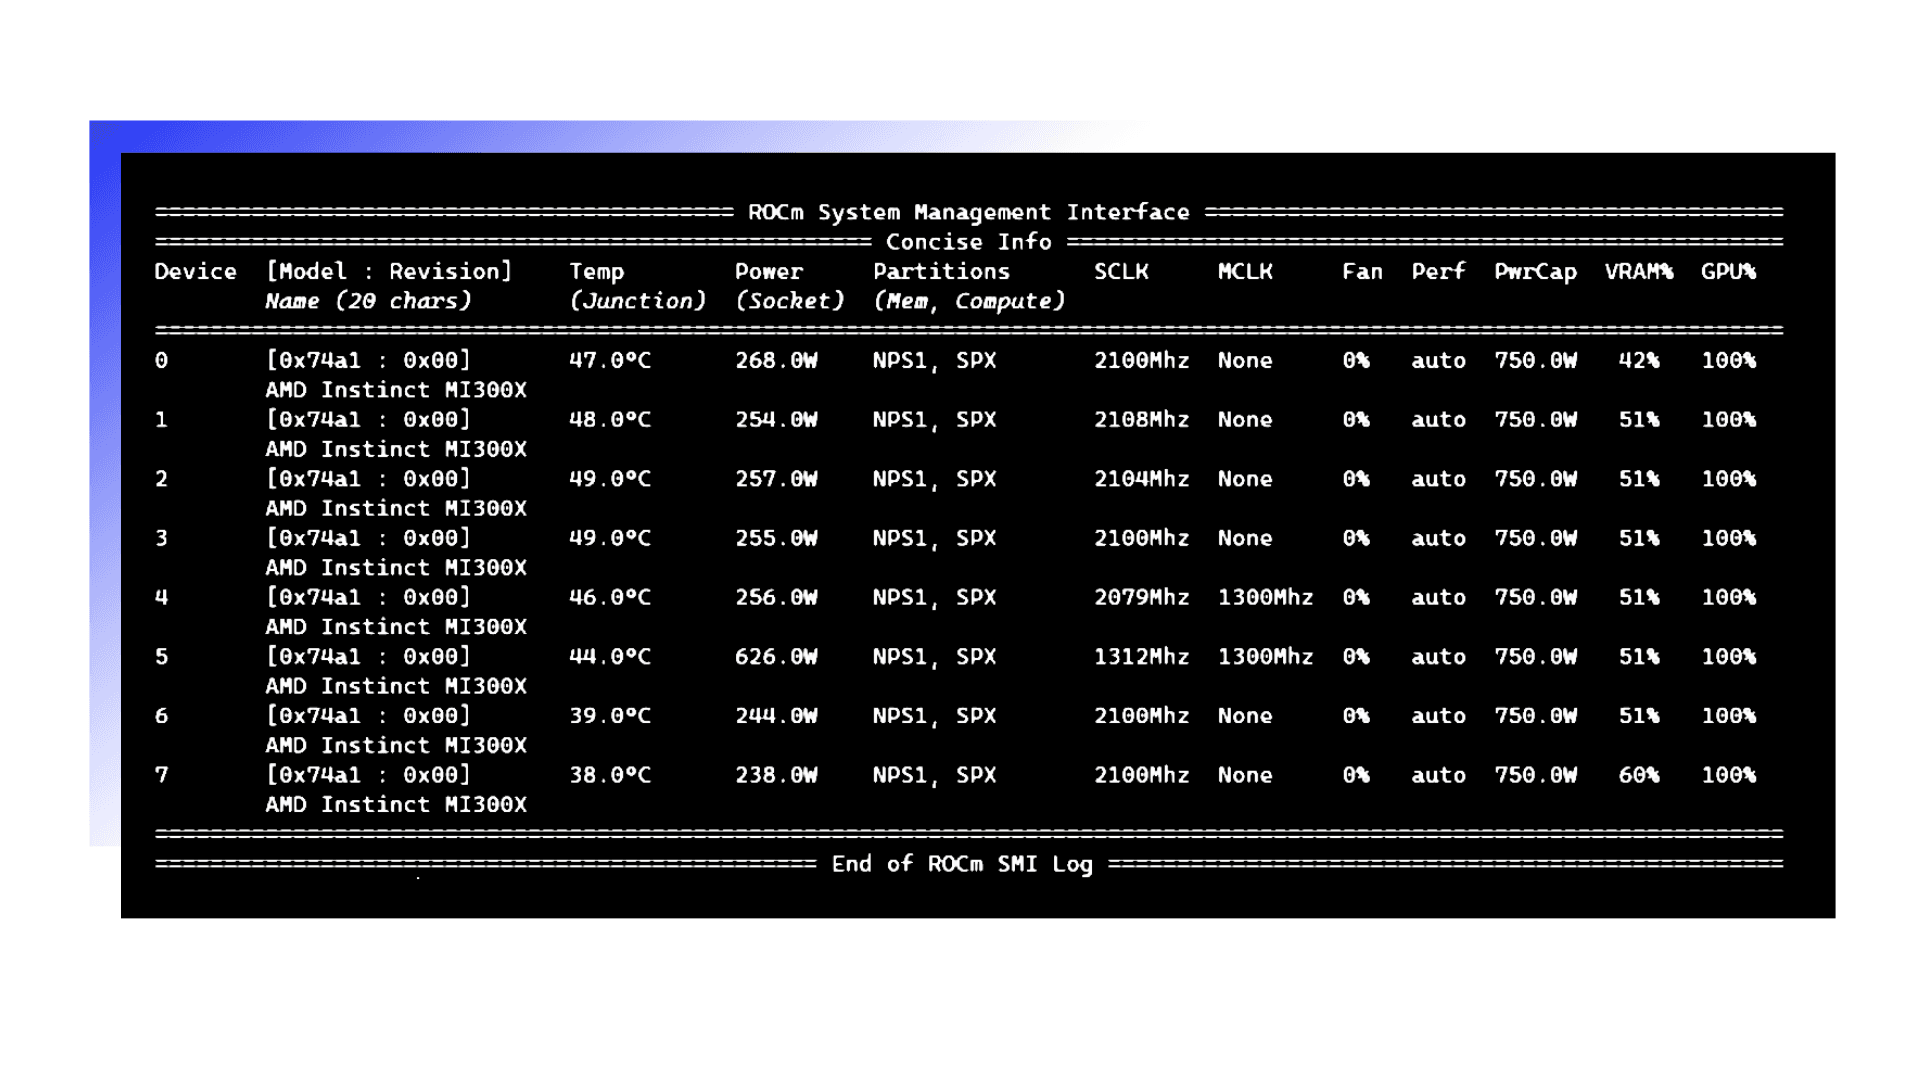Click device index '5' in Device column
This screenshot has height=1080, width=1920.
click(x=161, y=656)
